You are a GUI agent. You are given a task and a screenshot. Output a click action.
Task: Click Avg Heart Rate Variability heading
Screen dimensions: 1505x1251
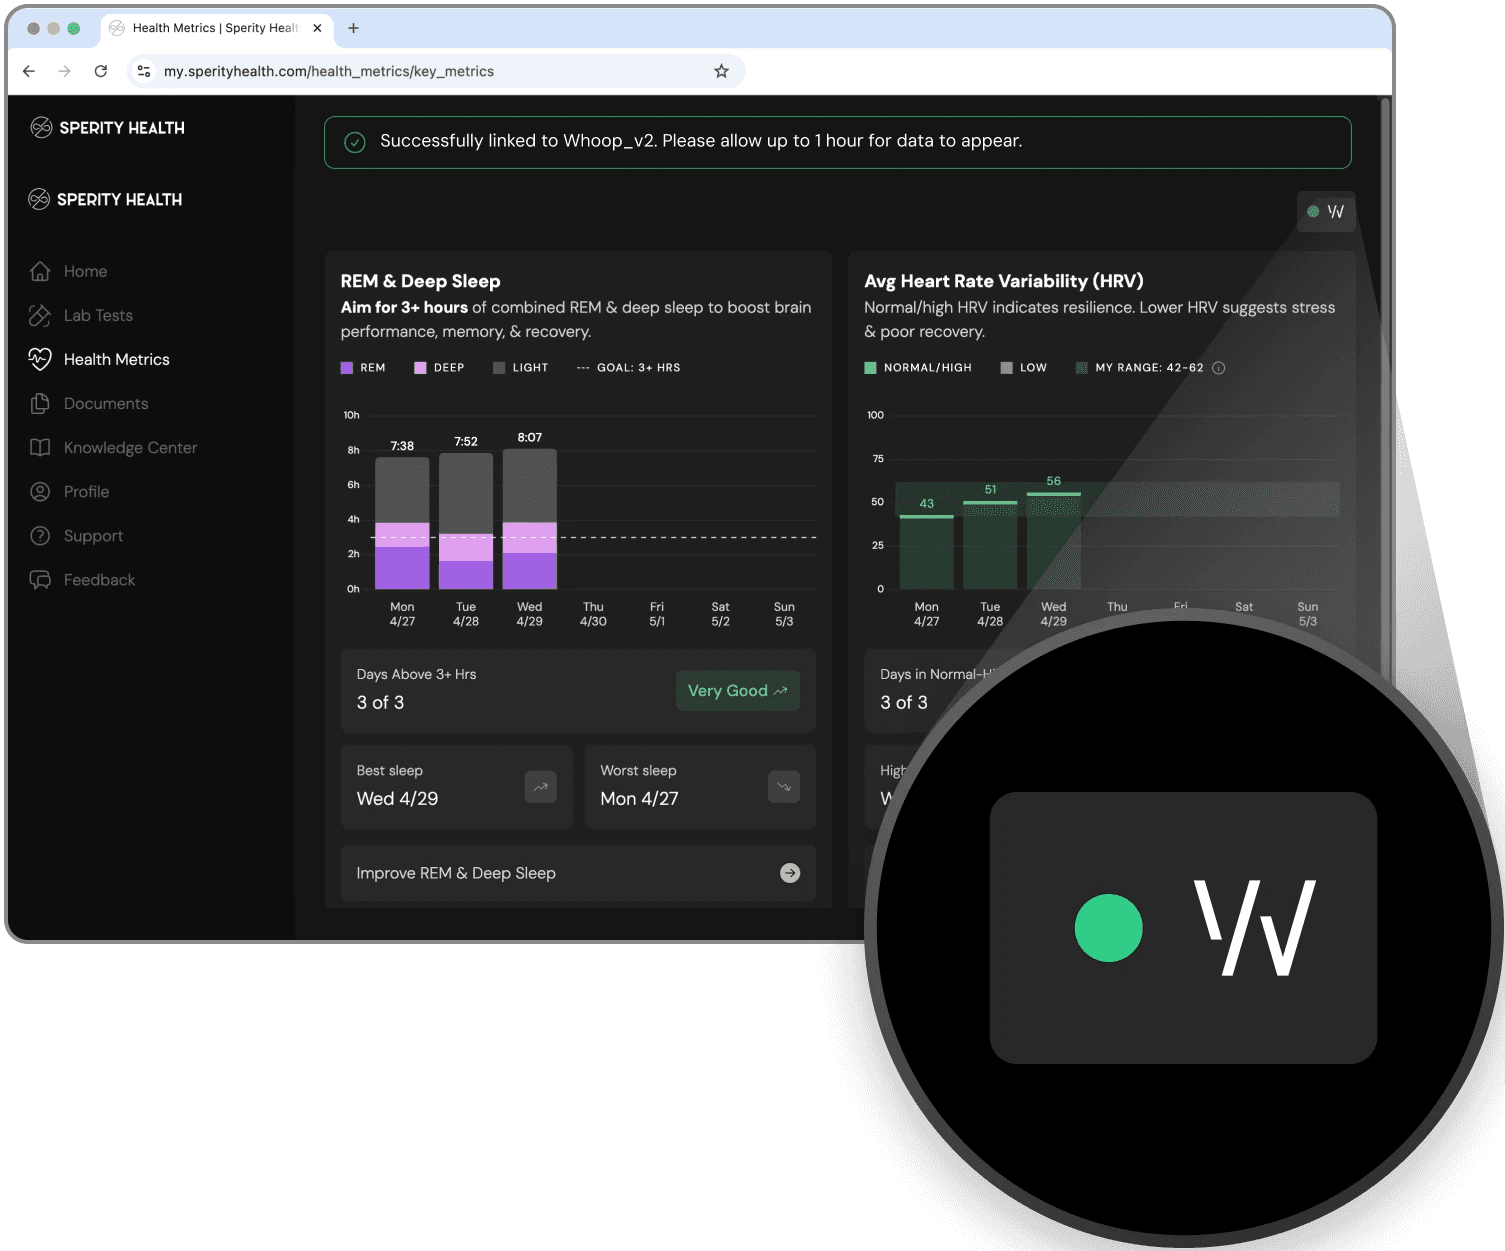click(1004, 281)
